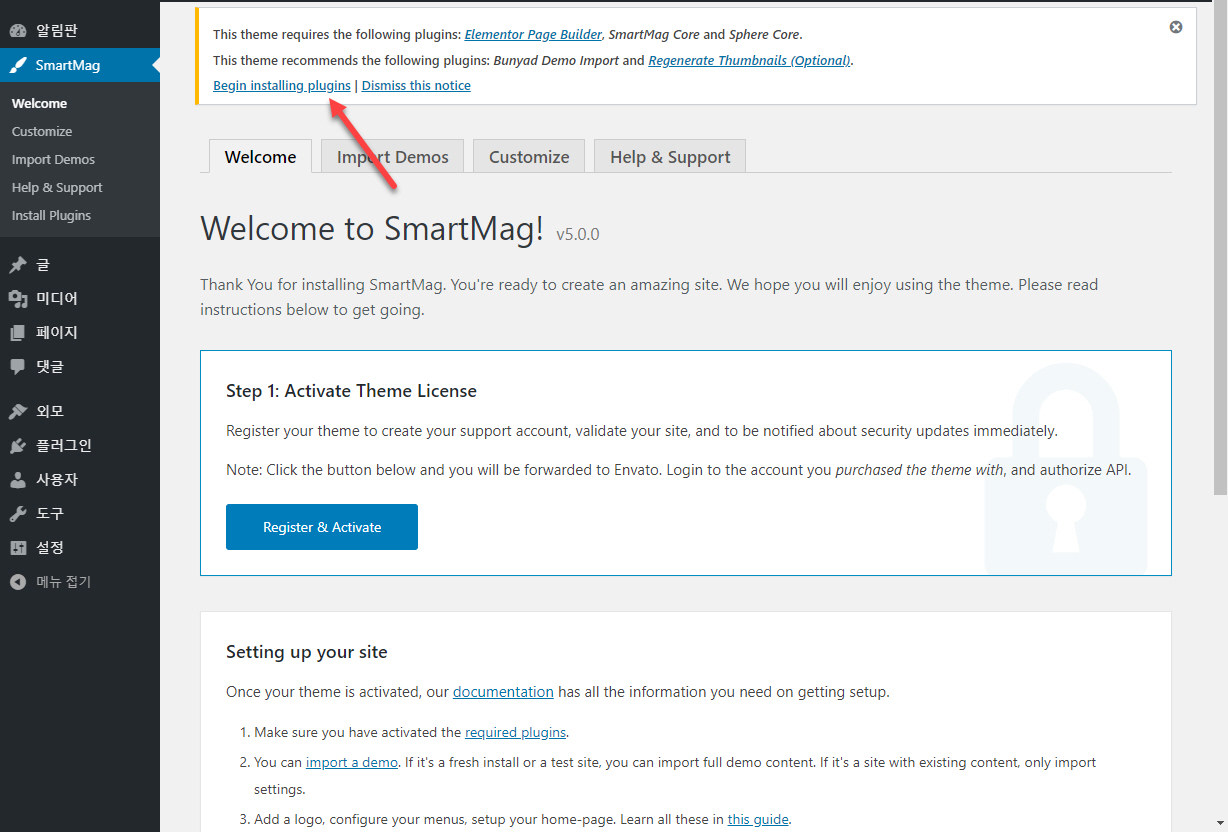Click the SmartMag paintbrush icon
The width and height of the screenshot is (1228, 832).
18,66
